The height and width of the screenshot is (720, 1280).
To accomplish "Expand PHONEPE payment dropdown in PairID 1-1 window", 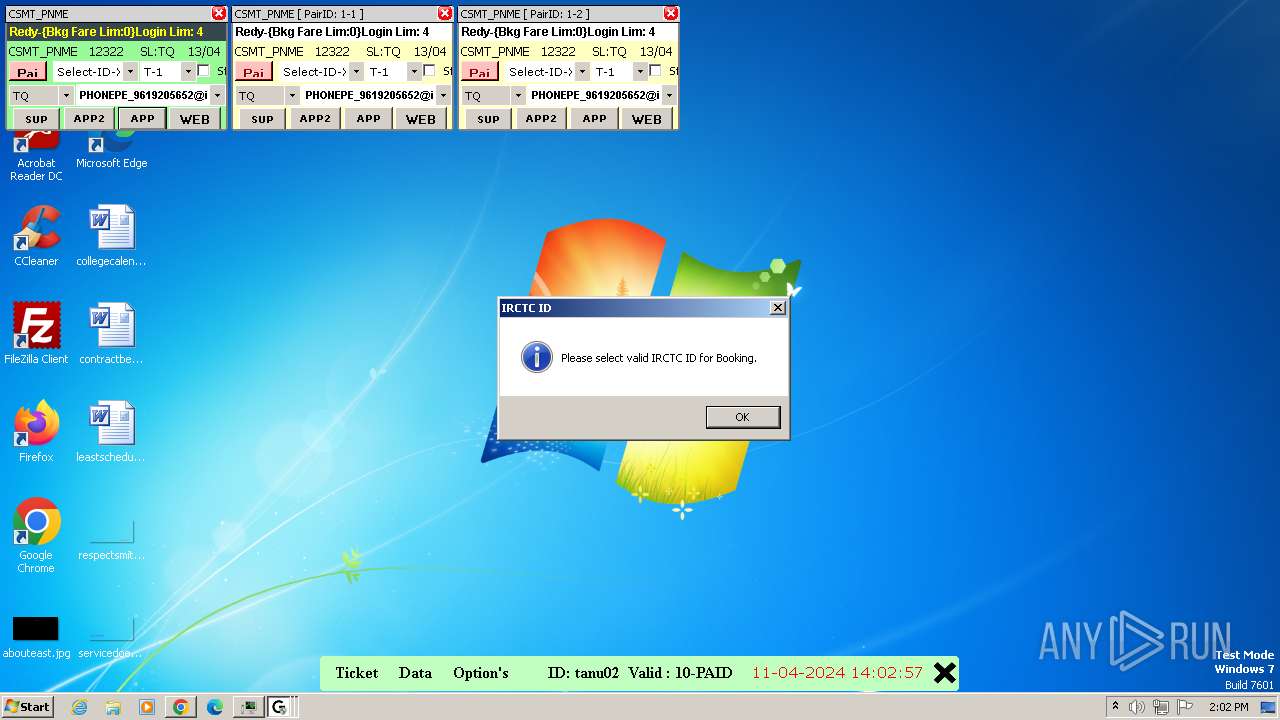I will [x=443, y=96].
